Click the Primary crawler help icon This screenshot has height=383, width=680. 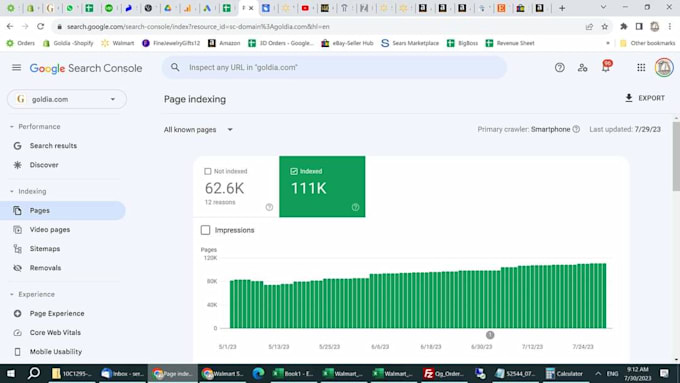pyautogui.click(x=576, y=129)
